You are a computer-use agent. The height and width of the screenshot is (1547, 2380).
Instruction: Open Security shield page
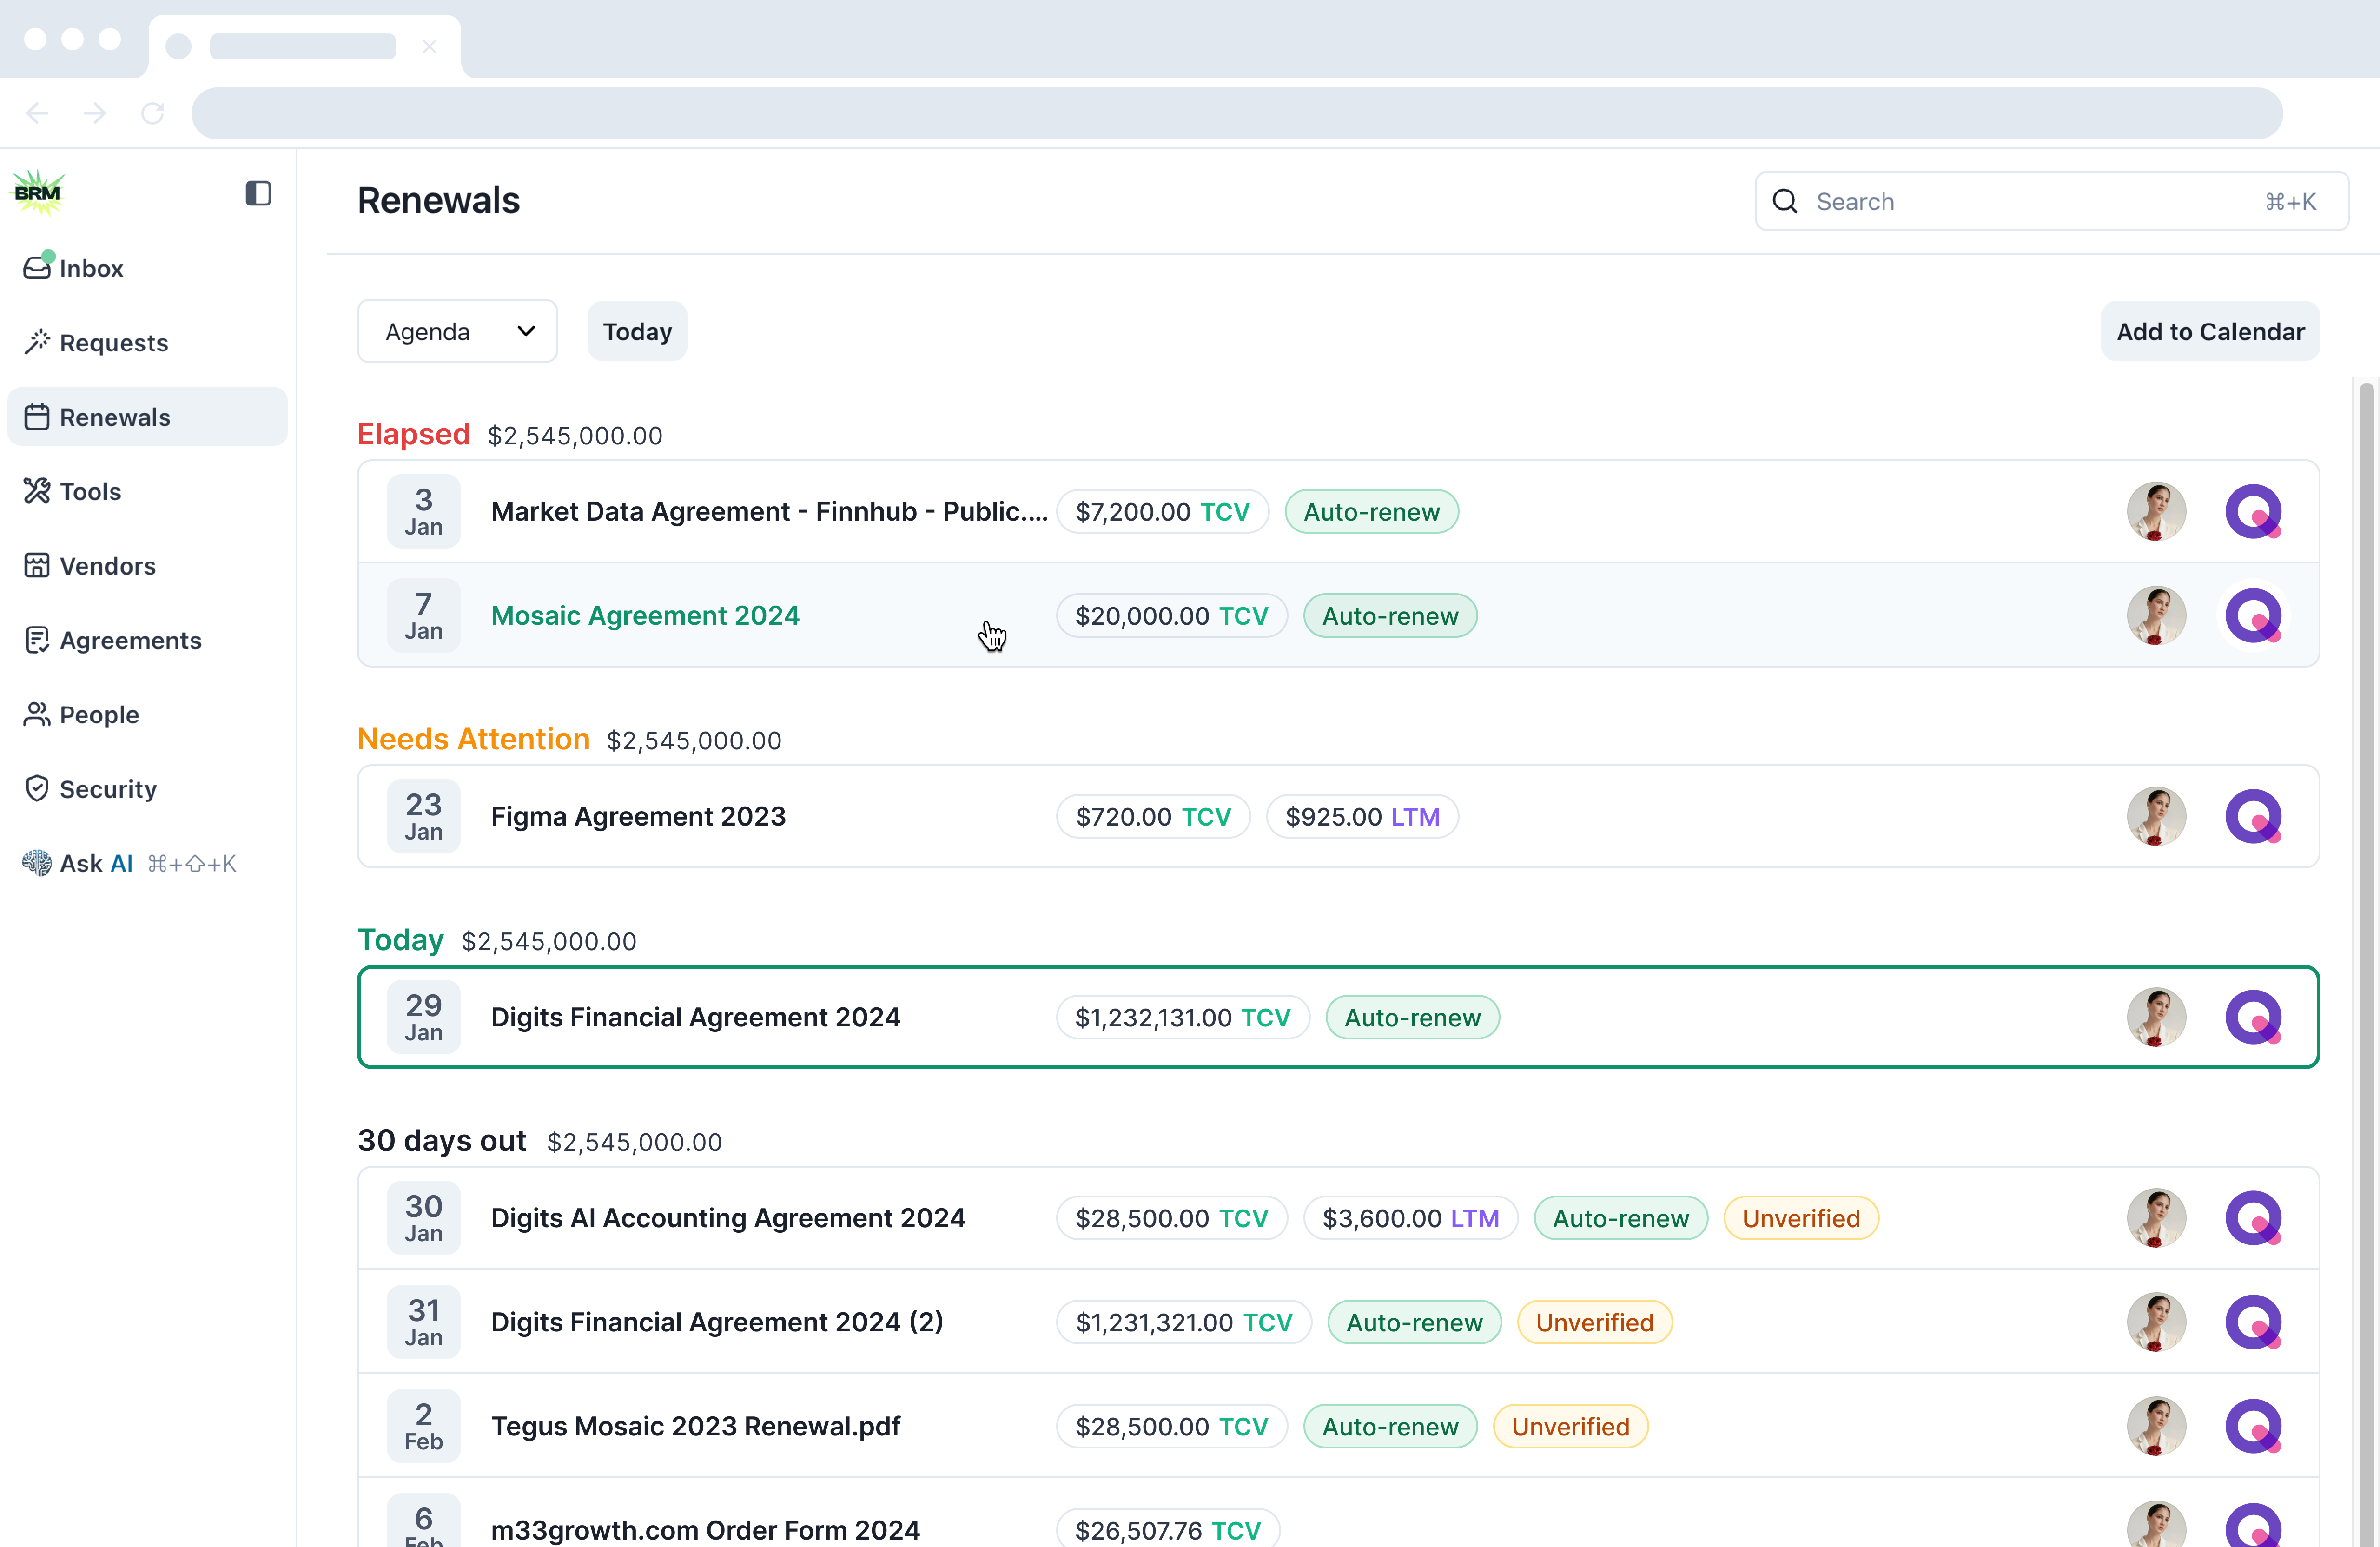(37, 788)
